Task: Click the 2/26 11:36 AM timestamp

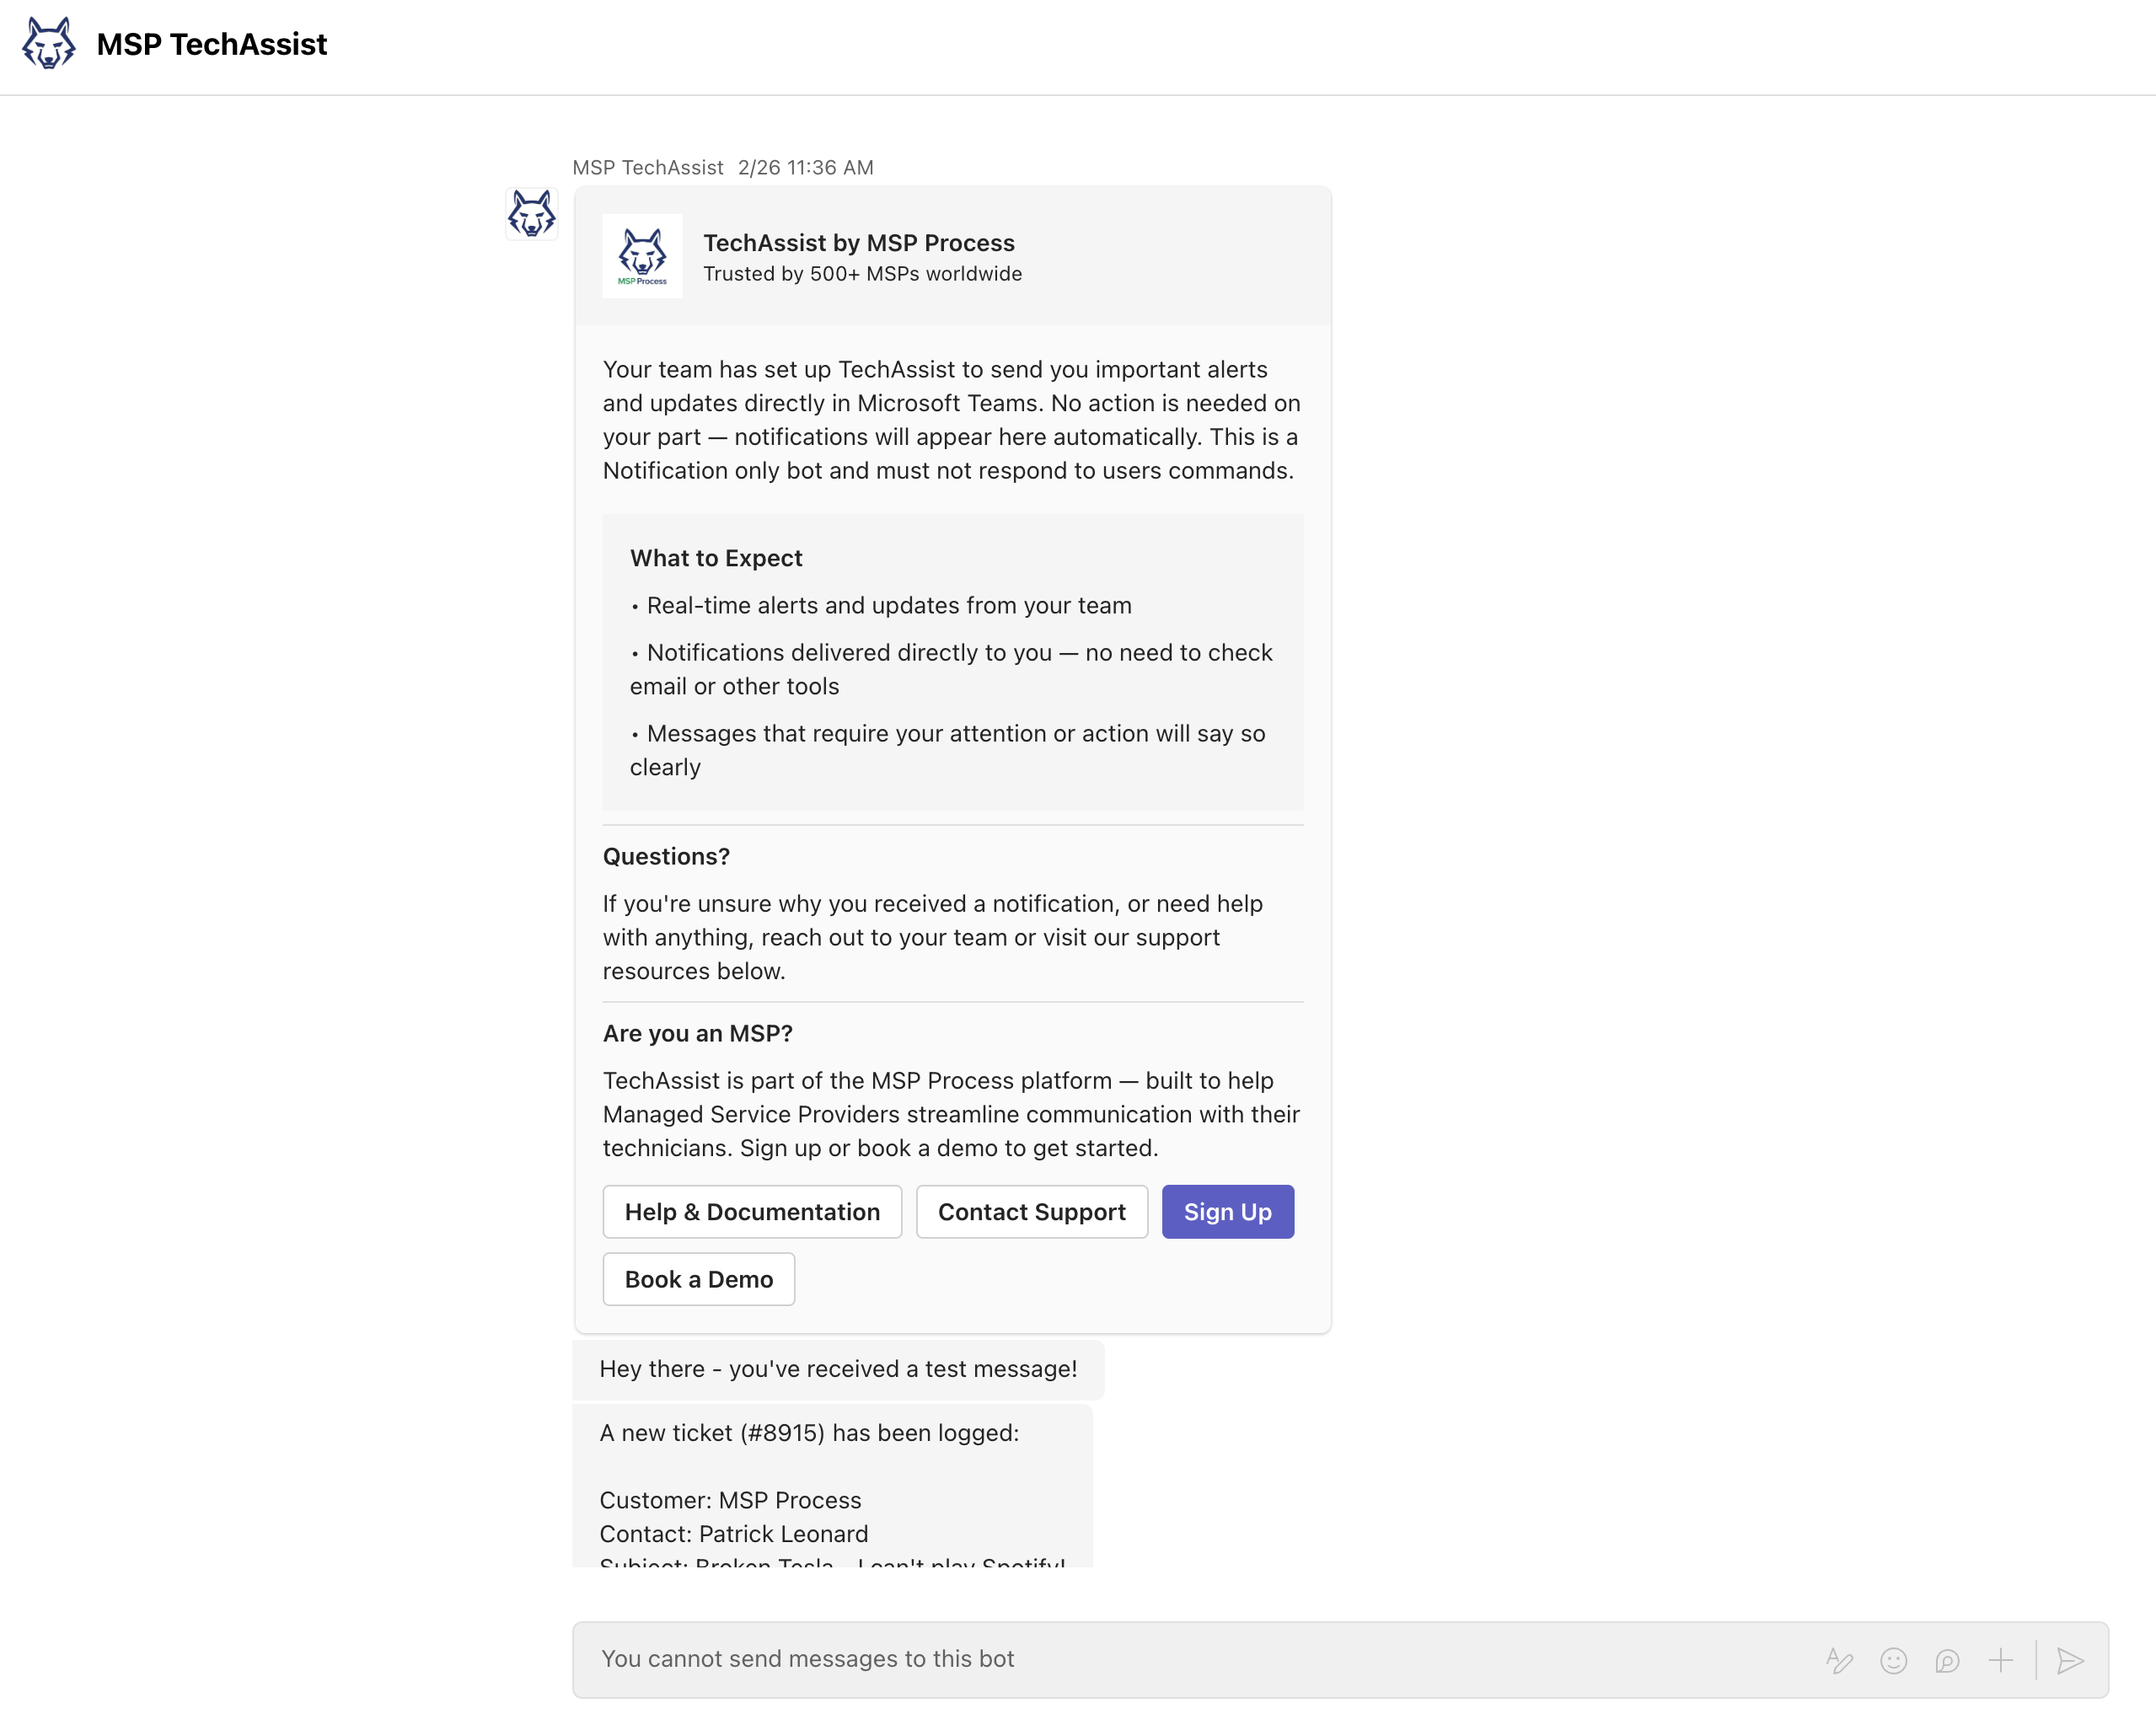Action: pos(805,167)
